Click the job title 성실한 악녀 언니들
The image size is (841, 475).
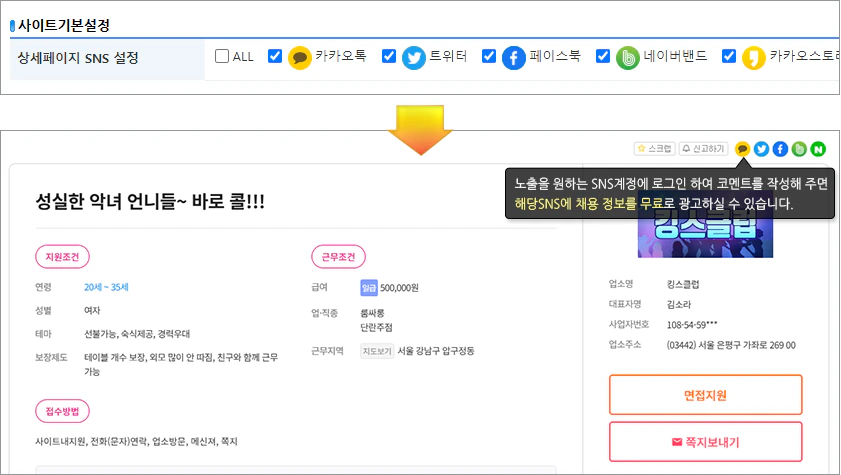(x=150, y=202)
